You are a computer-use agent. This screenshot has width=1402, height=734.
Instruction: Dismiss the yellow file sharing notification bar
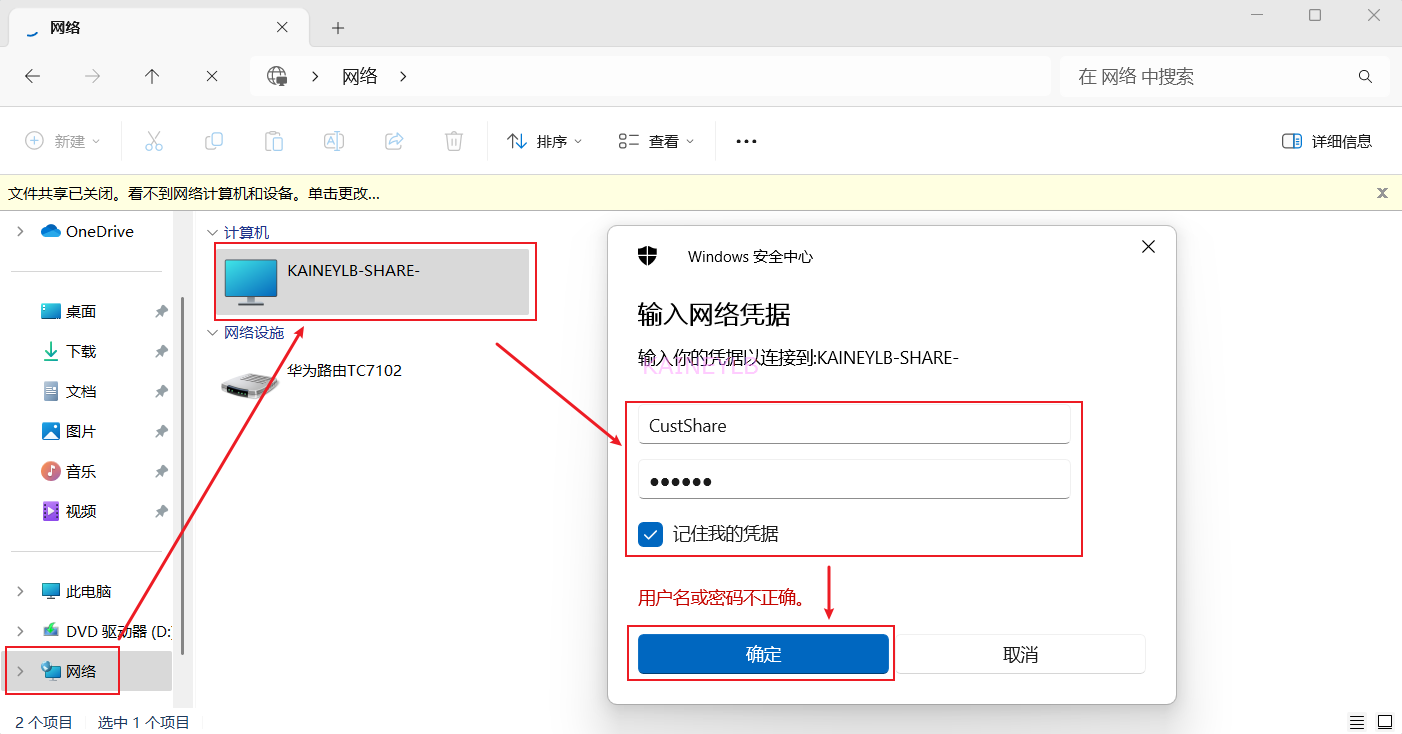1382,193
